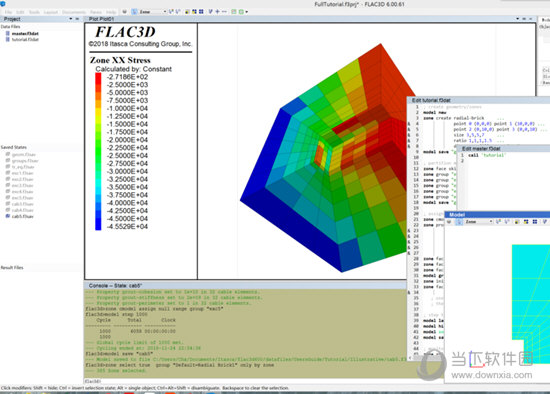Click yellow lock-style icon in Model pane toolbar

click(517, 222)
